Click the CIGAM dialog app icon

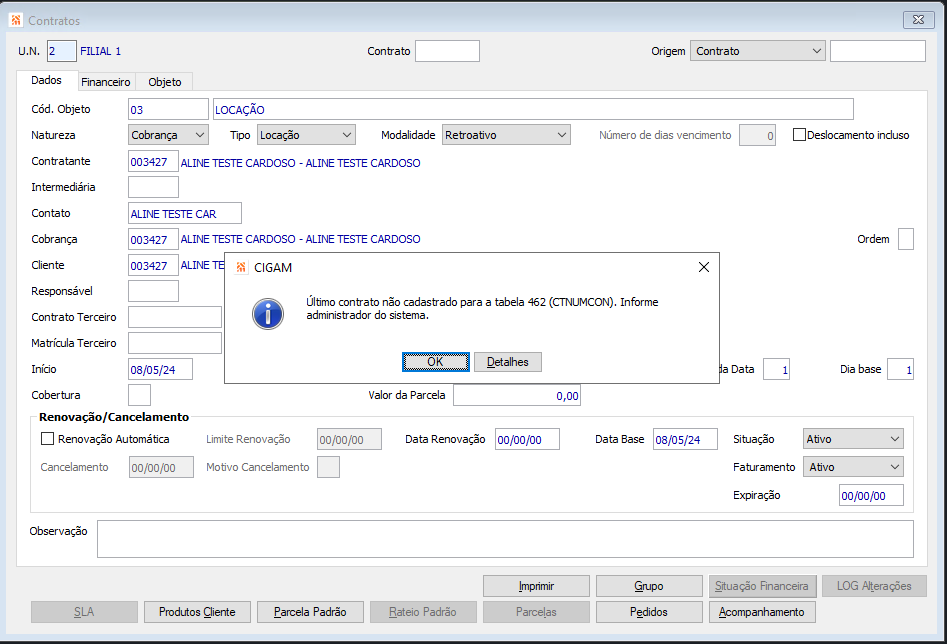pos(241,268)
